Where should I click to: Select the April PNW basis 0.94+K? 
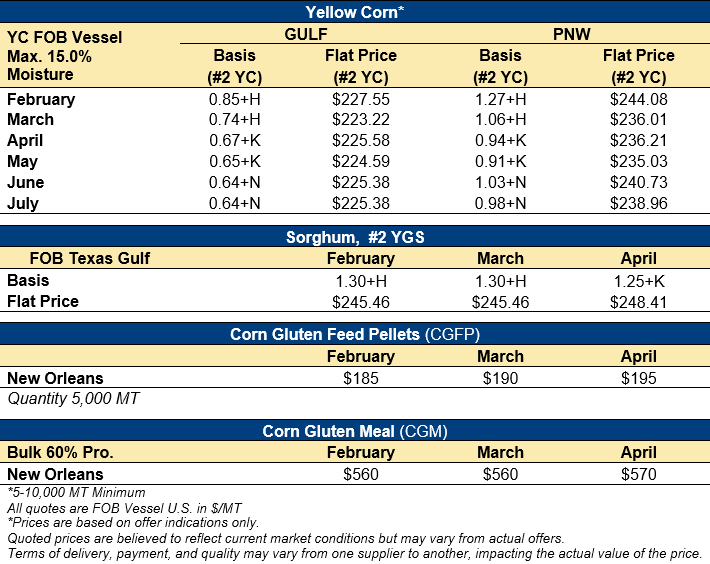501,141
